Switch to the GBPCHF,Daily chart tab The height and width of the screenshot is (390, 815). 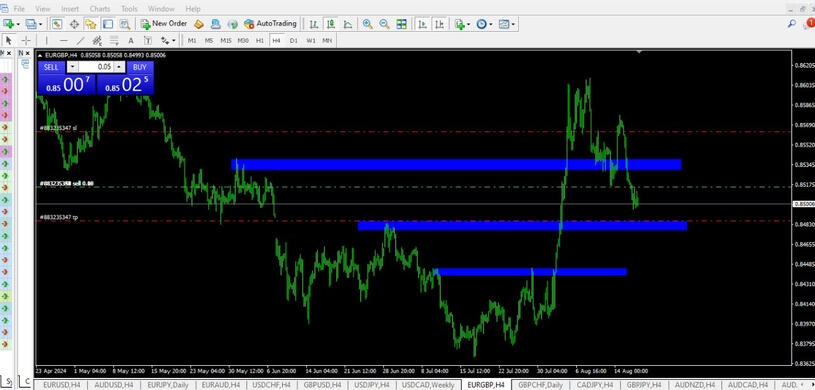(541, 385)
